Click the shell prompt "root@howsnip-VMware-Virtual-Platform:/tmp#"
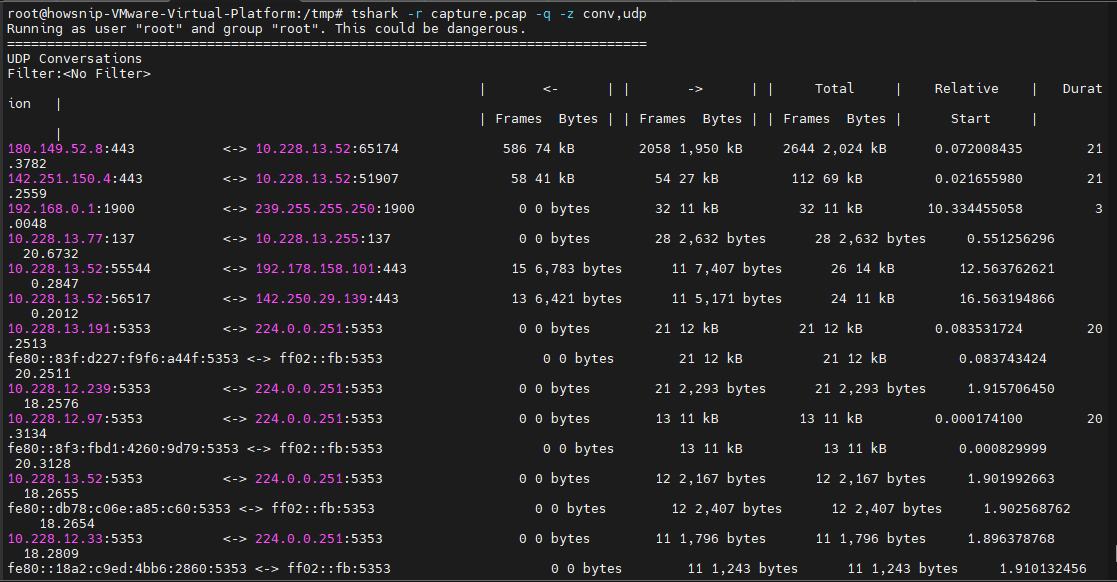Screen dimensions: 1117x582 175,14
